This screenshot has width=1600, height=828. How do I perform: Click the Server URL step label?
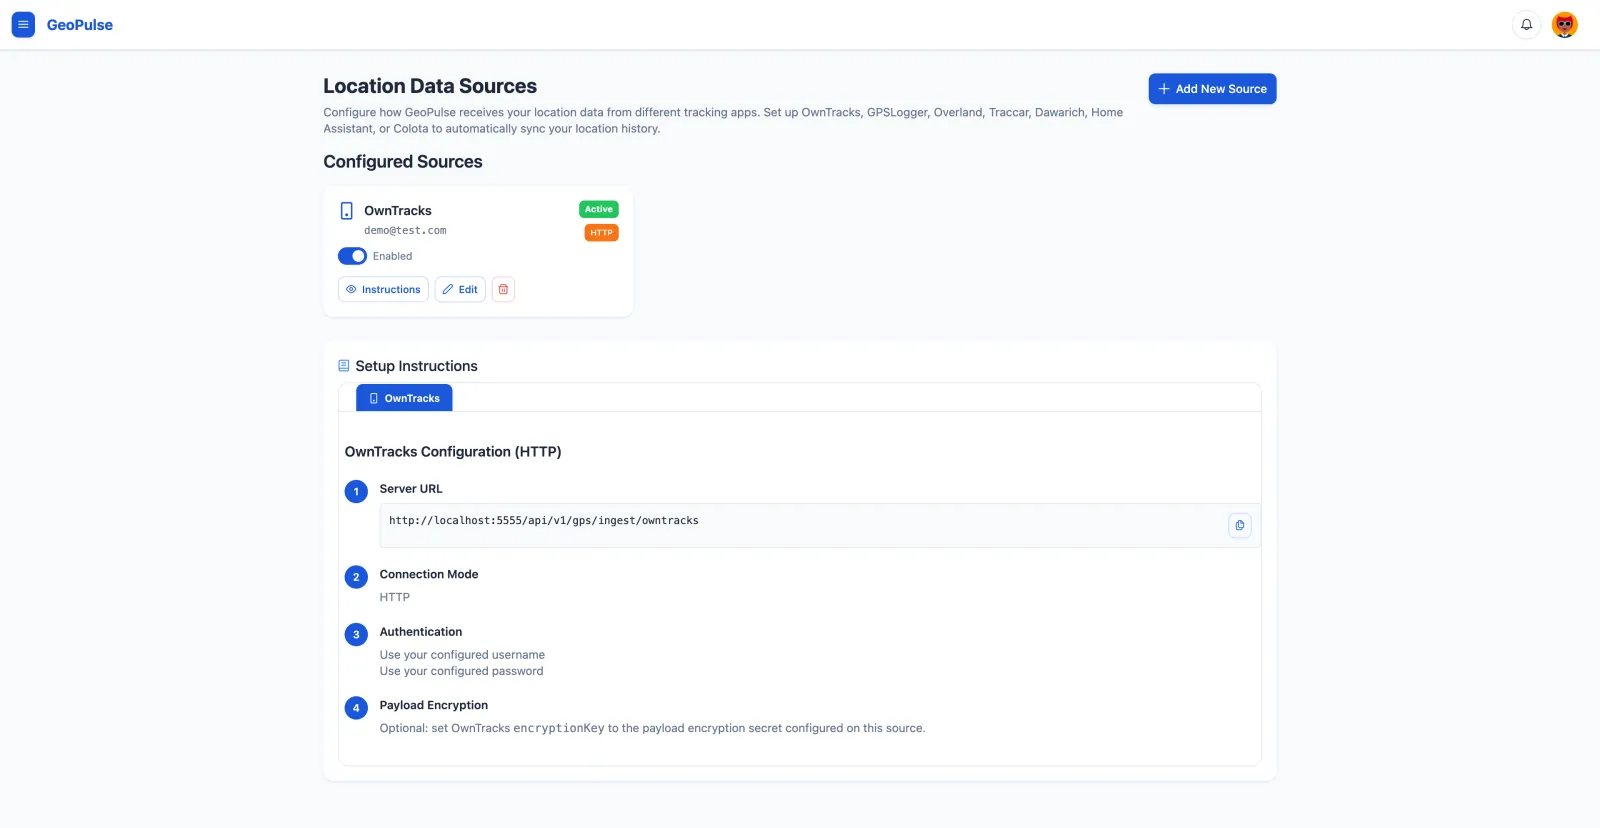(411, 489)
